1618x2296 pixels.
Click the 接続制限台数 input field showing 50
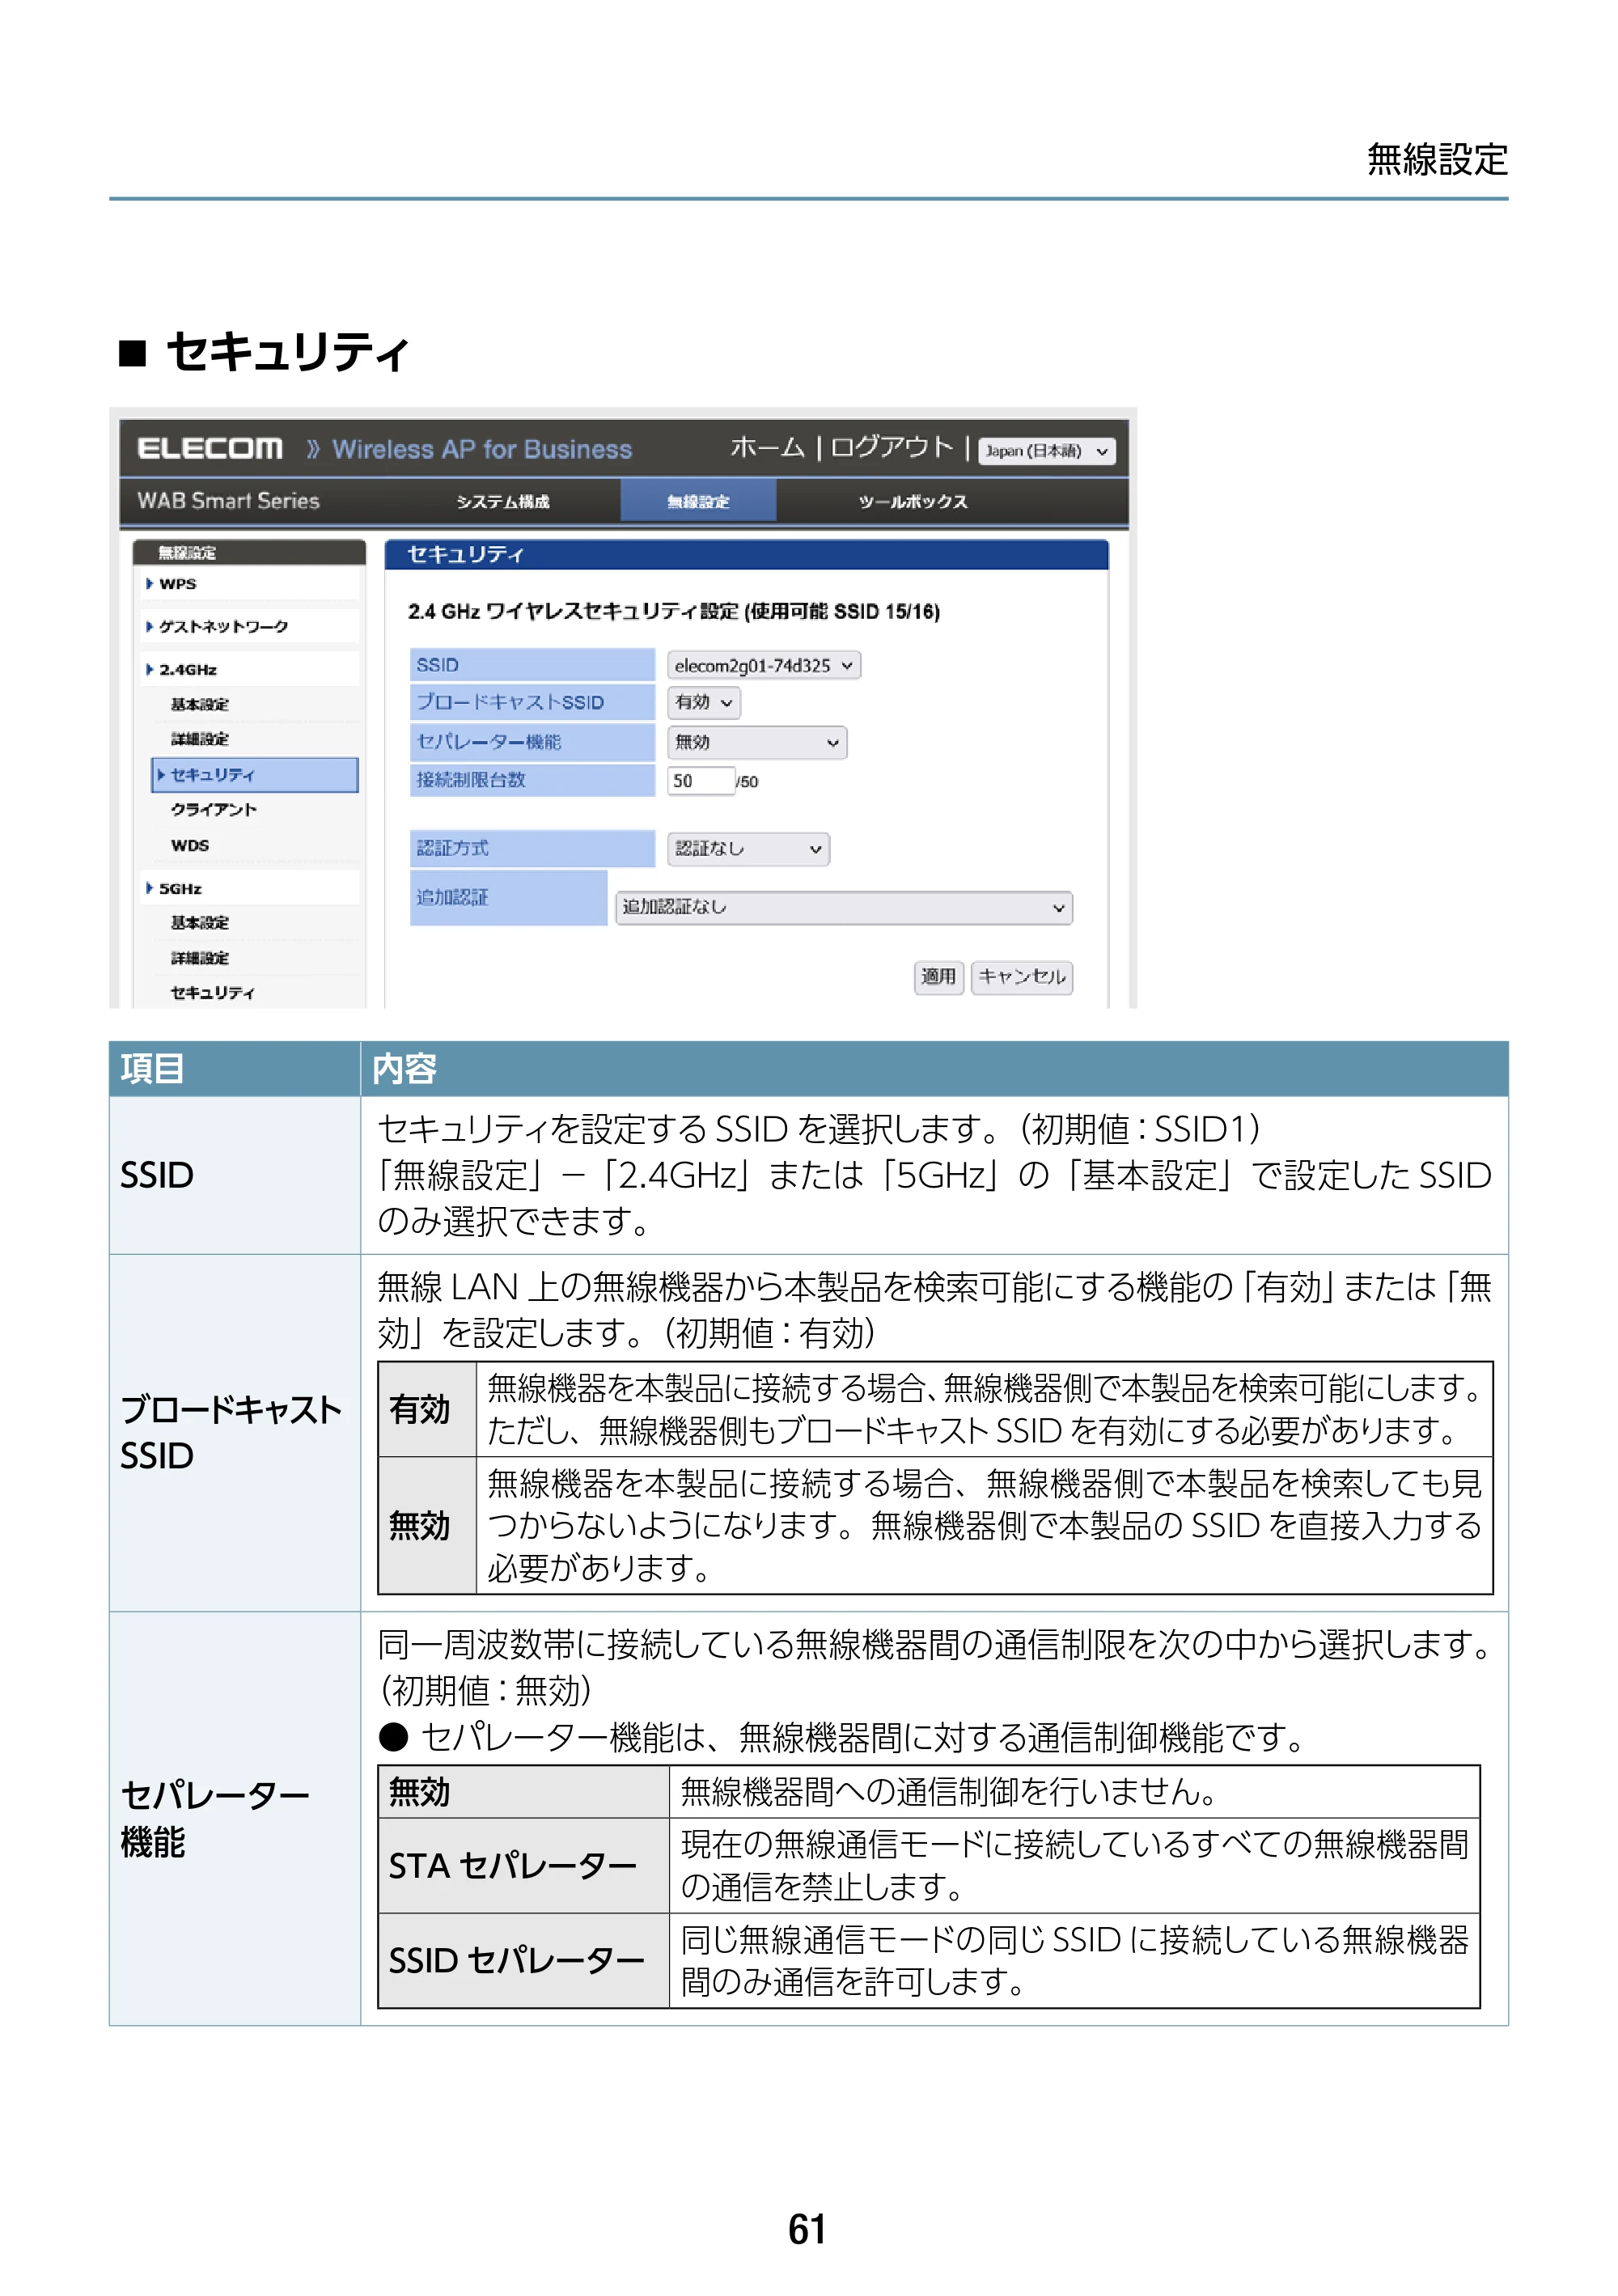pyautogui.click(x=701, y=780)
